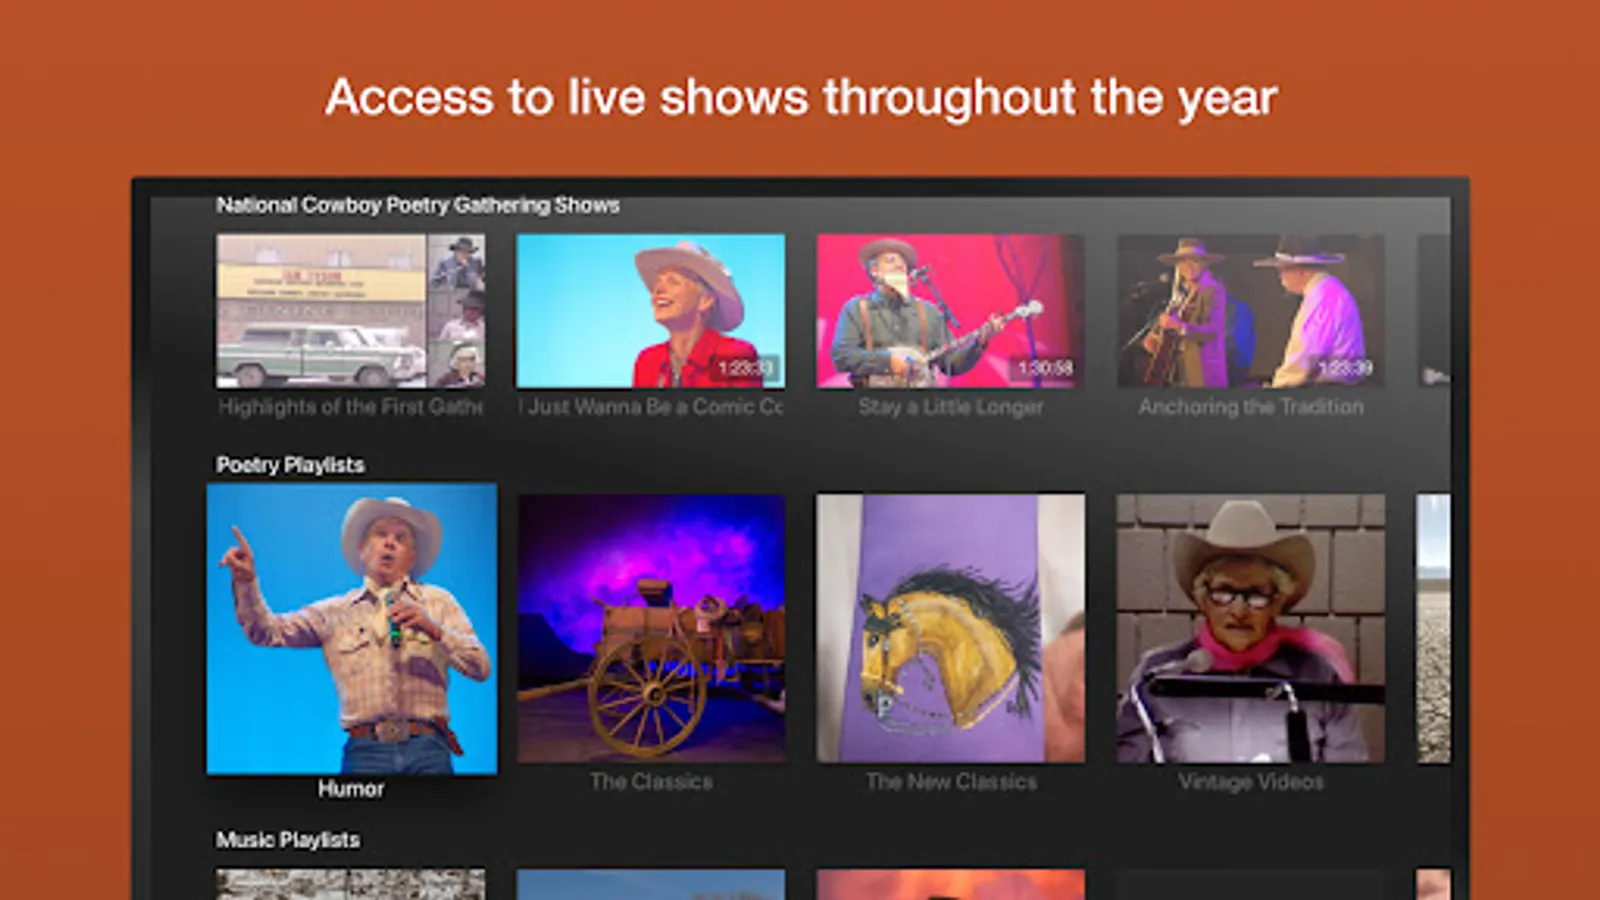Screen dimensions: 1600x900
Task: Click the "Vintage Videos" playlist label
Action: pyautogui.click(x=1251, y=782)
